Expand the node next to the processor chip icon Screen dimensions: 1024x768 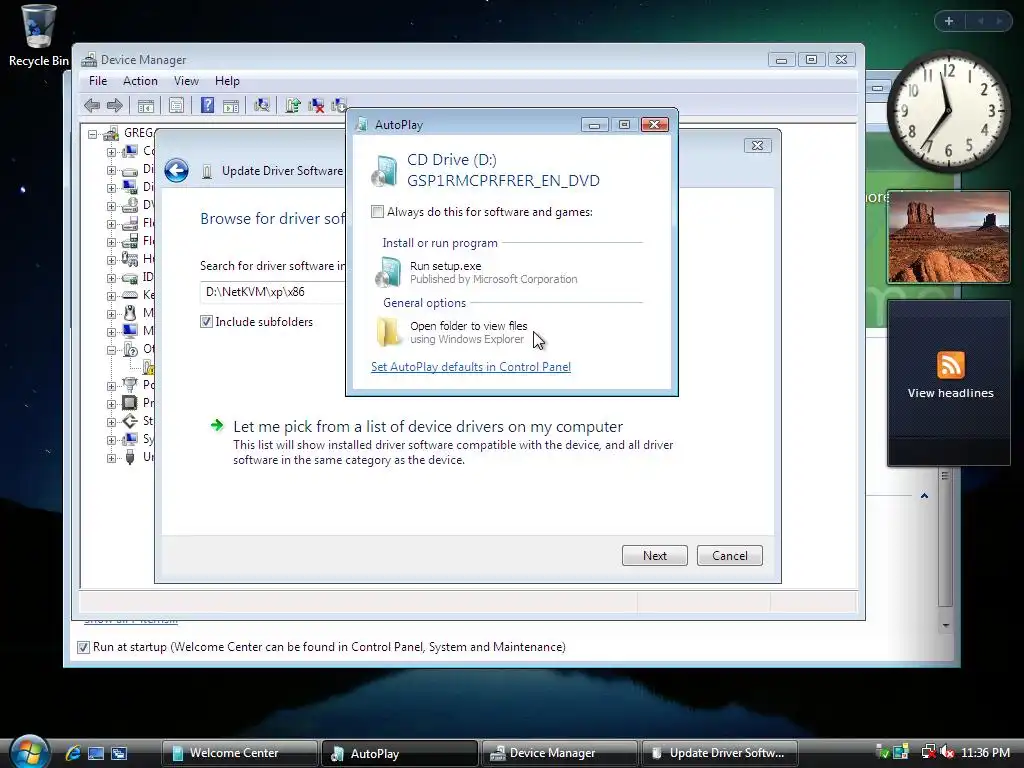(111, 404)
